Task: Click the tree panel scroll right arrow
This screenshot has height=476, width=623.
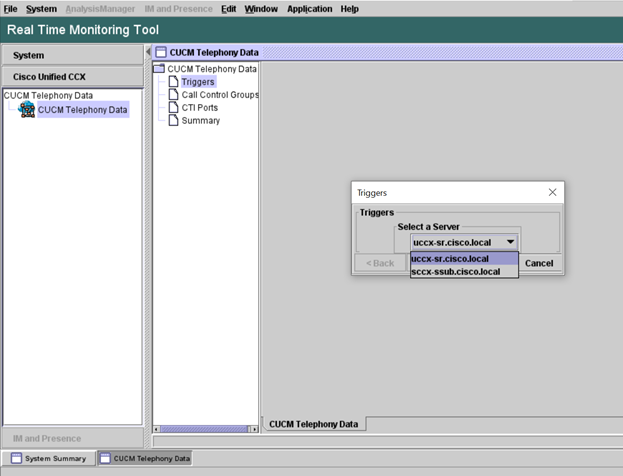Action: pos(255,429)
